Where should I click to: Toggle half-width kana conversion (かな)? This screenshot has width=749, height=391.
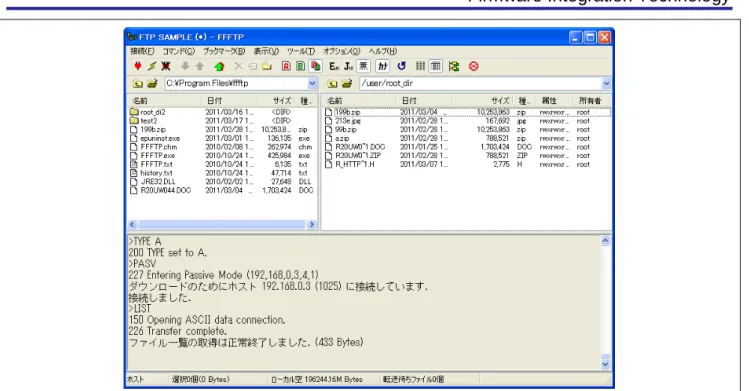coord(383,66)
